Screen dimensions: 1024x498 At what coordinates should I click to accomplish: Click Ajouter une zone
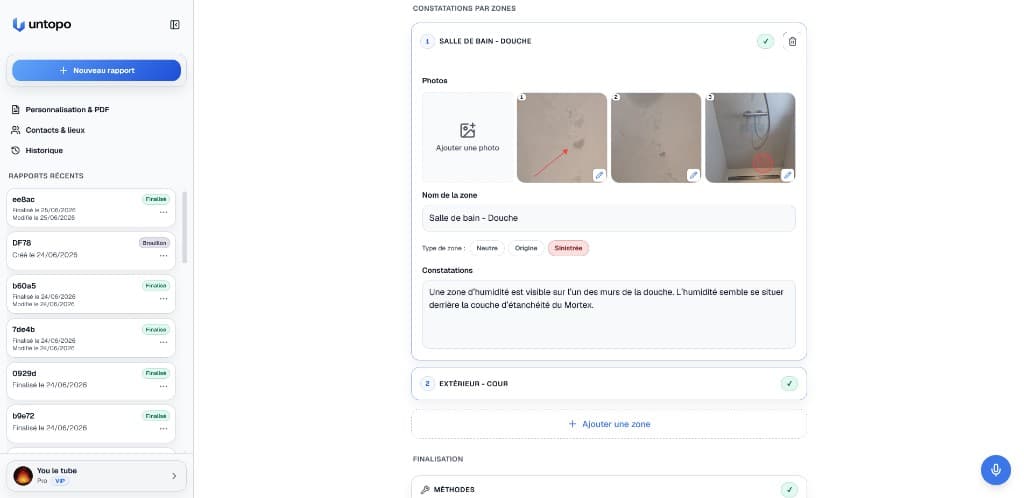pos(609,424)
